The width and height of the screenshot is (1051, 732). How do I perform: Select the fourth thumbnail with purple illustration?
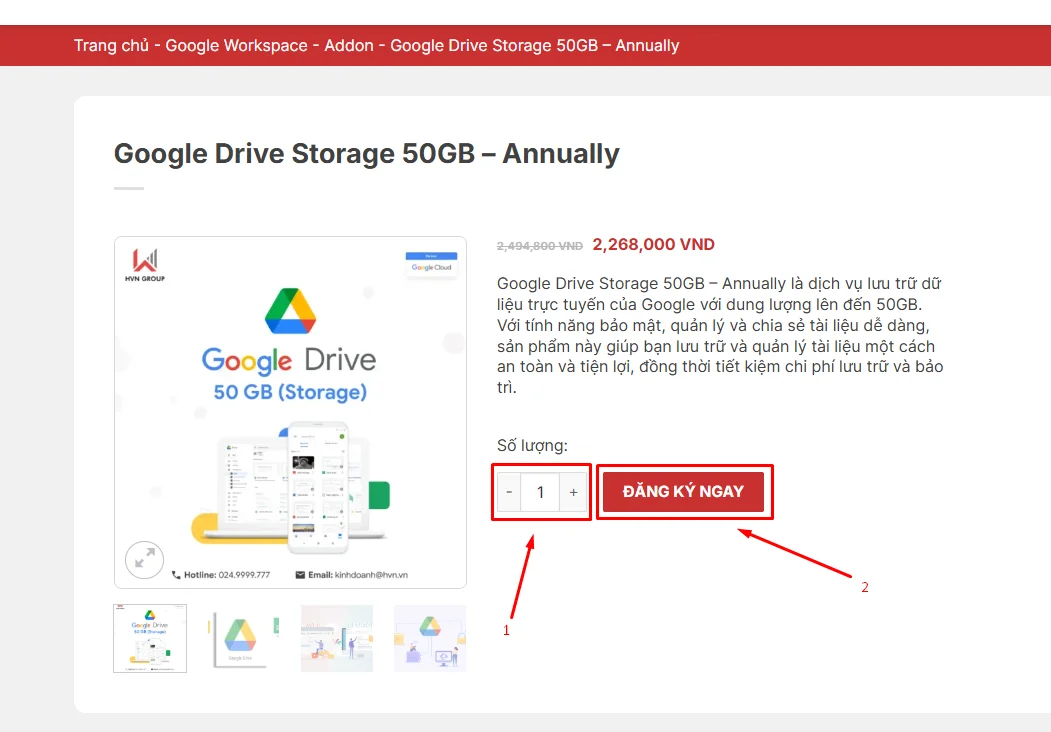tap(430, 638)
